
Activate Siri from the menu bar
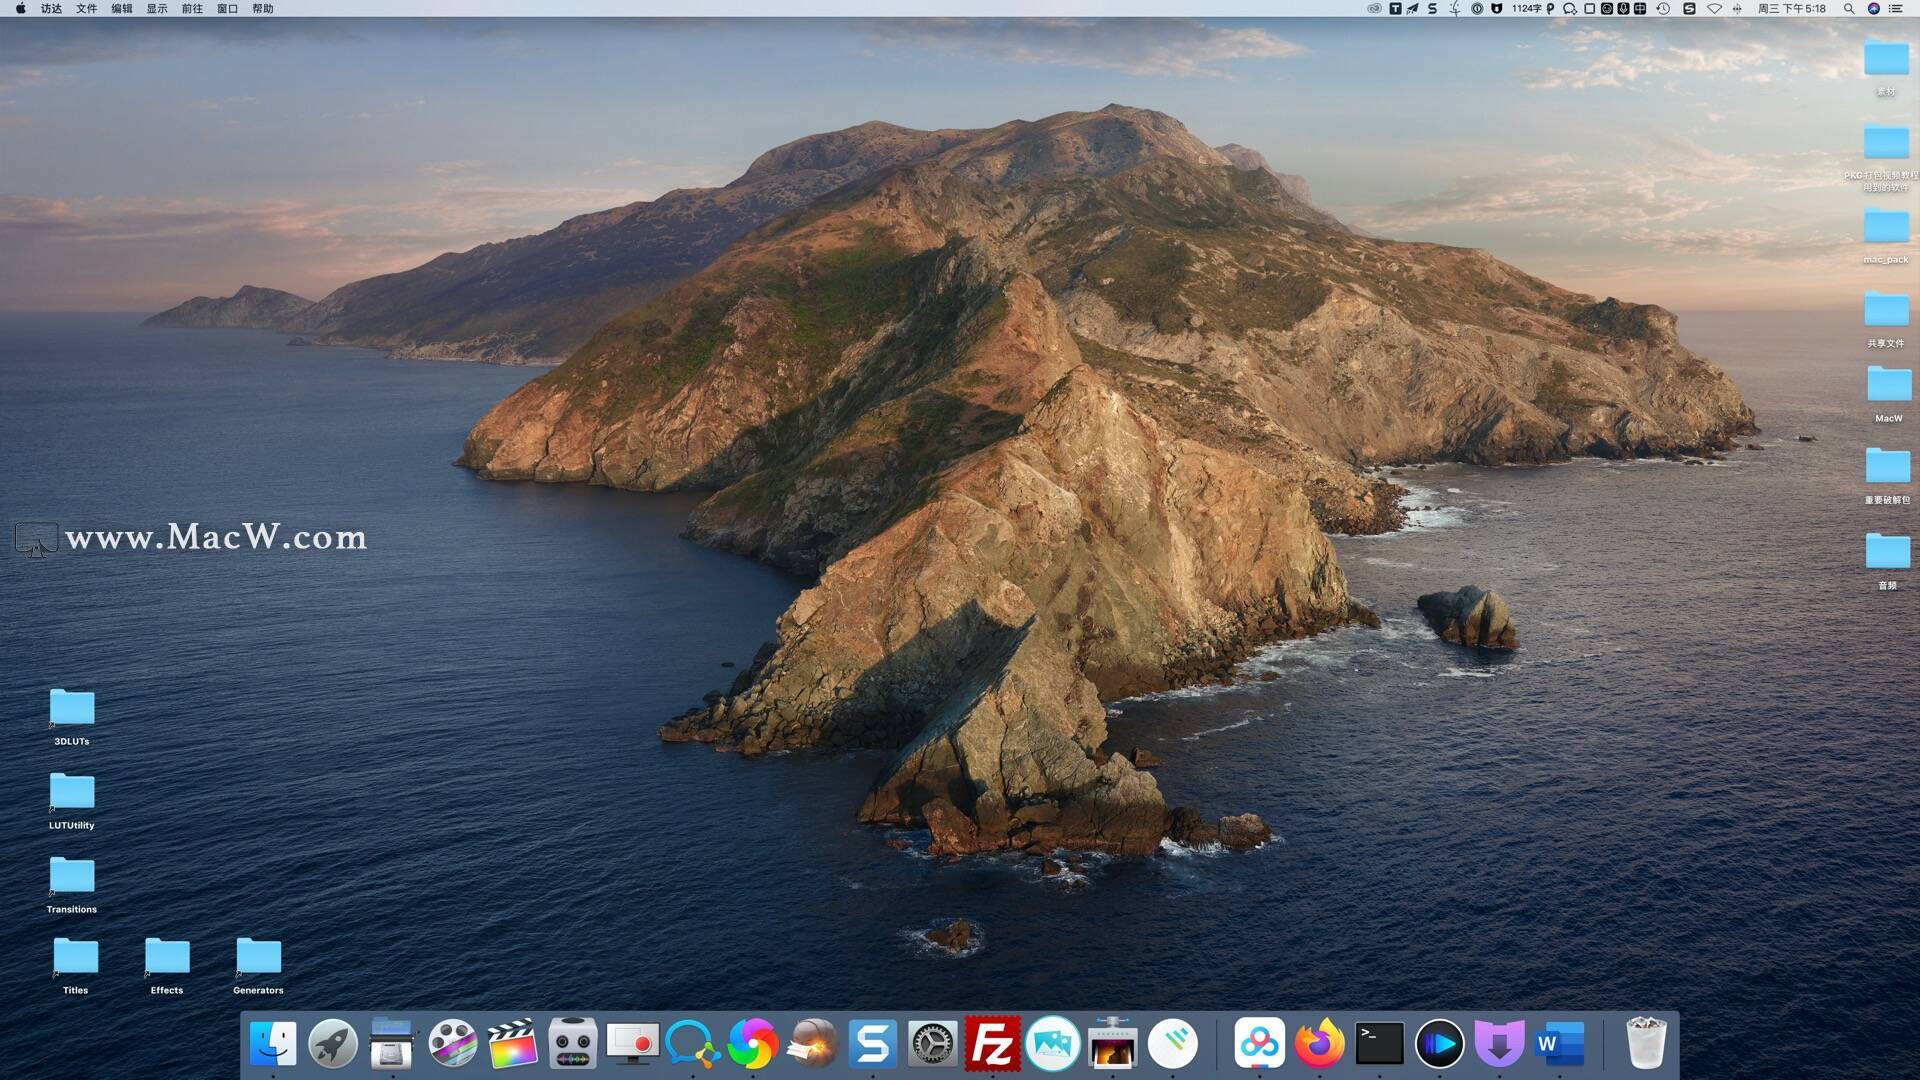pyautogui.click(x=1874, y=9)
